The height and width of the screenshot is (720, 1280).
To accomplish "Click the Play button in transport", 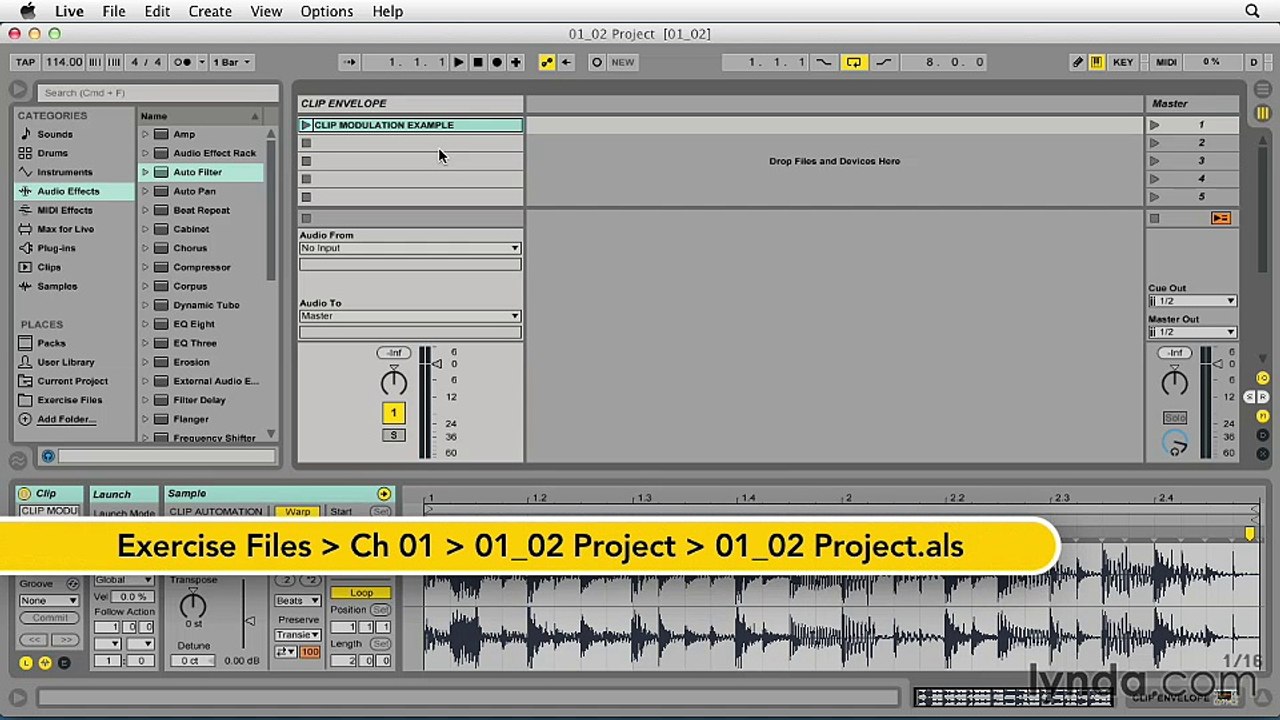I will (x=458, y=62).
